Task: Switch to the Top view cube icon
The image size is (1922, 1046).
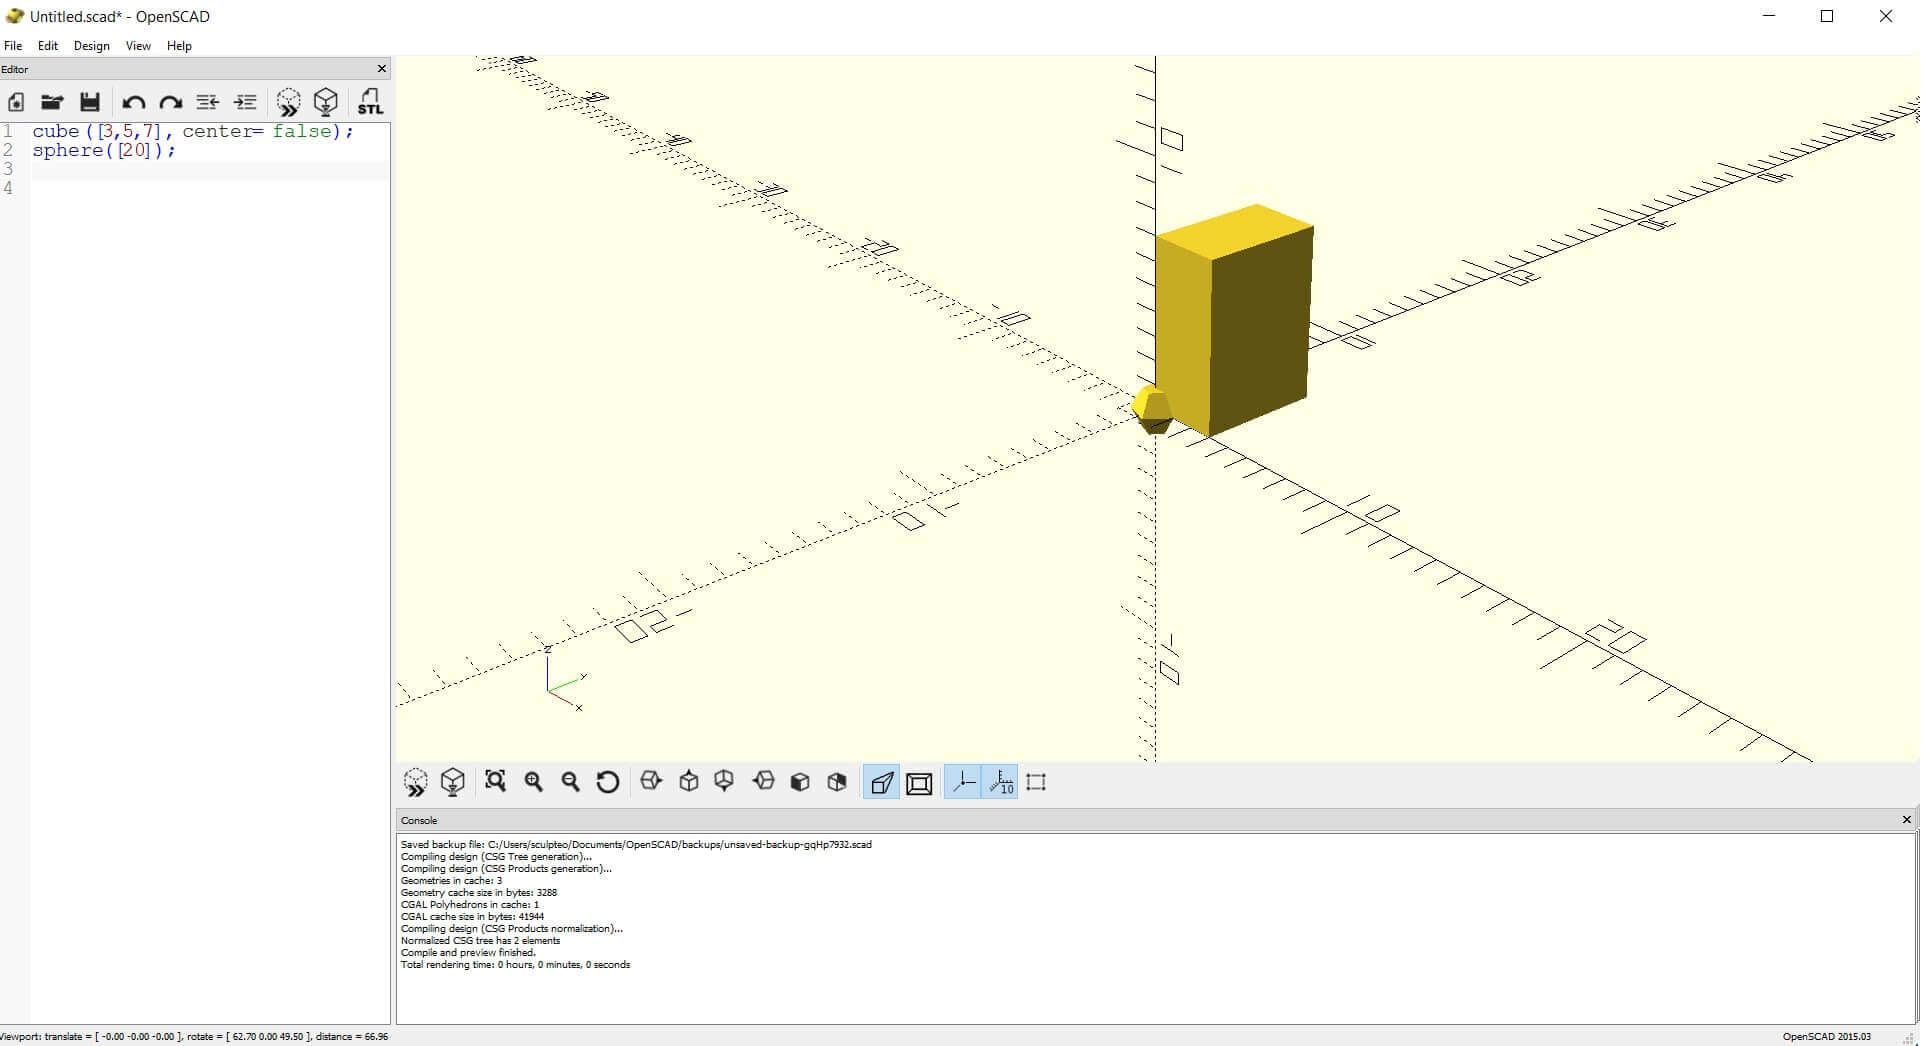Action: 689,781
